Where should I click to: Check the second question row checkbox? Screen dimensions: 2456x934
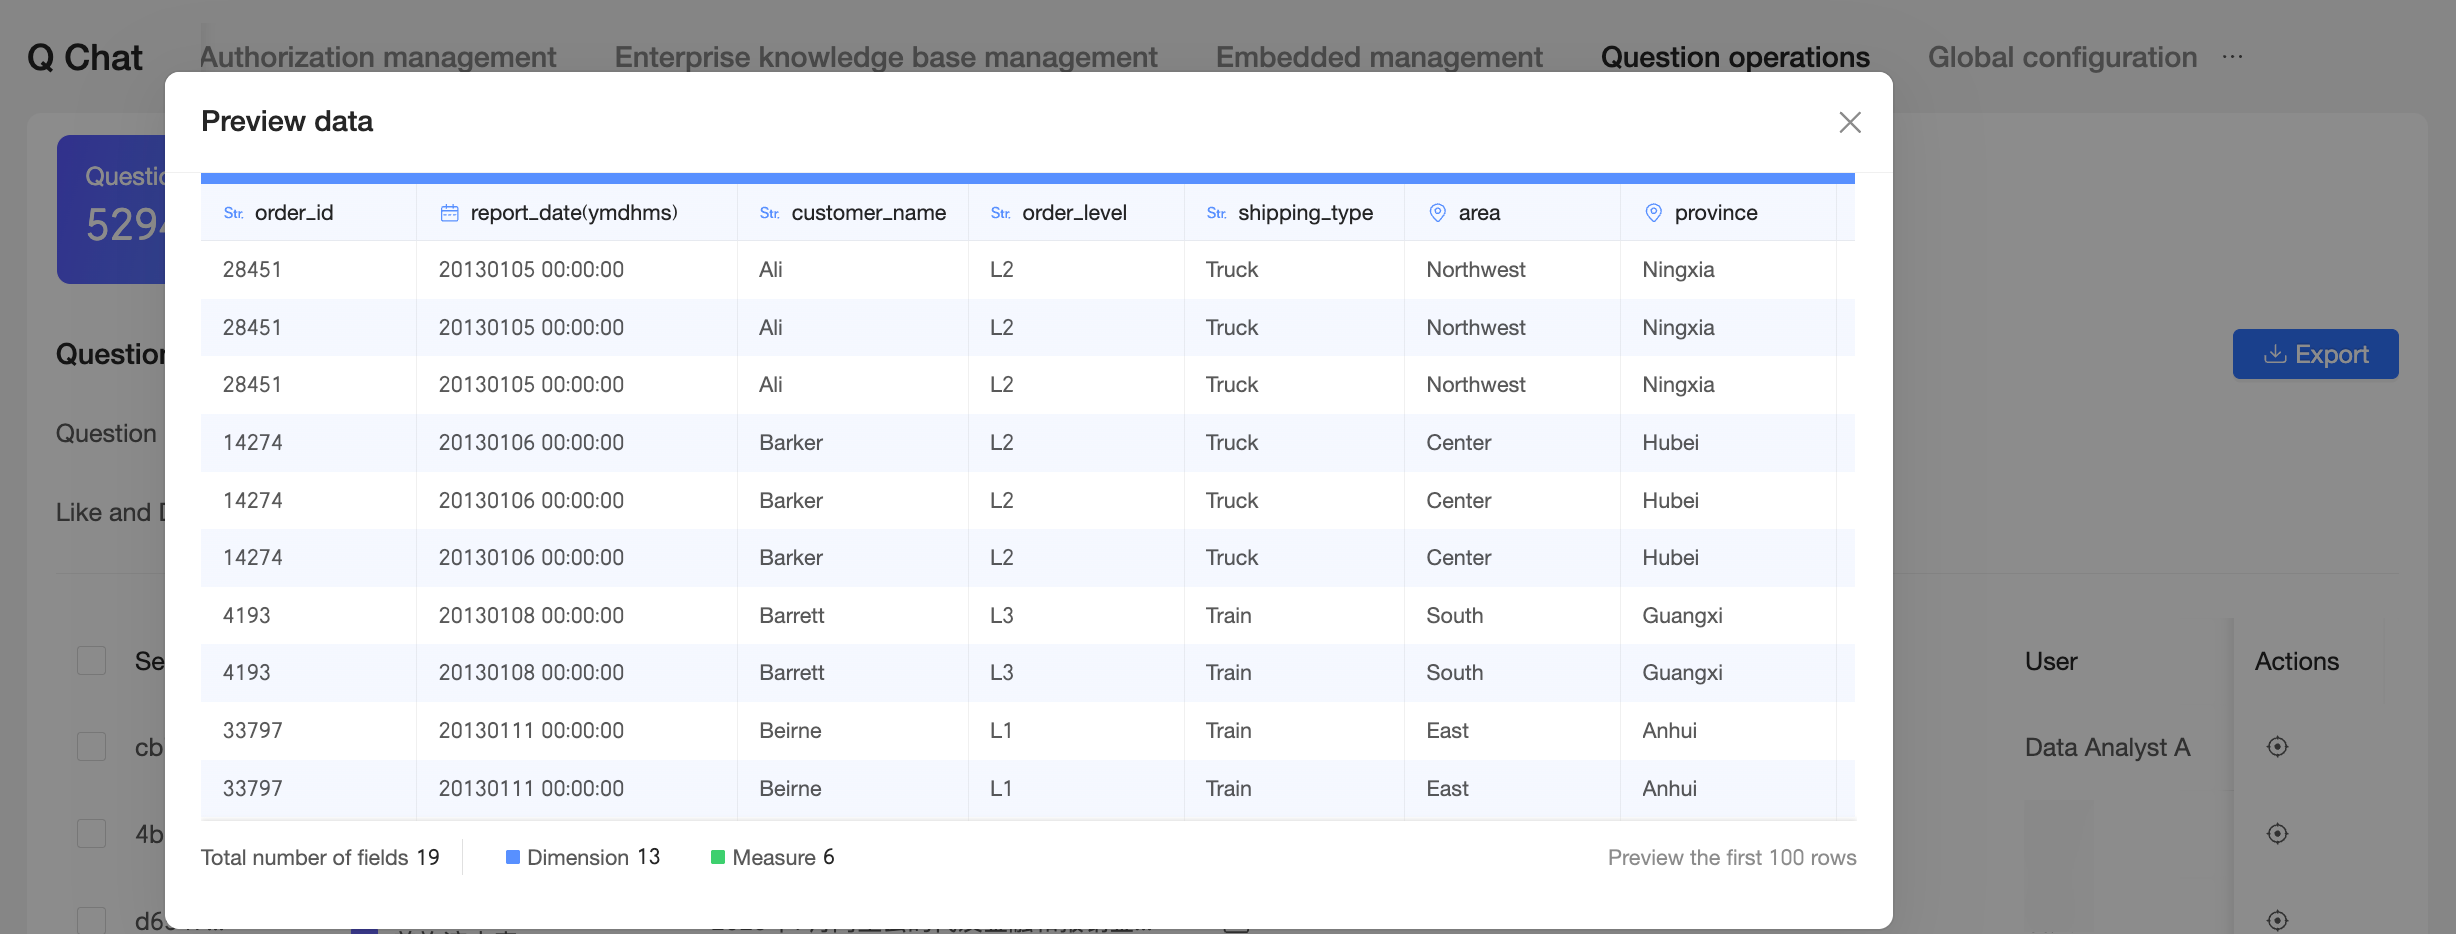92,833
